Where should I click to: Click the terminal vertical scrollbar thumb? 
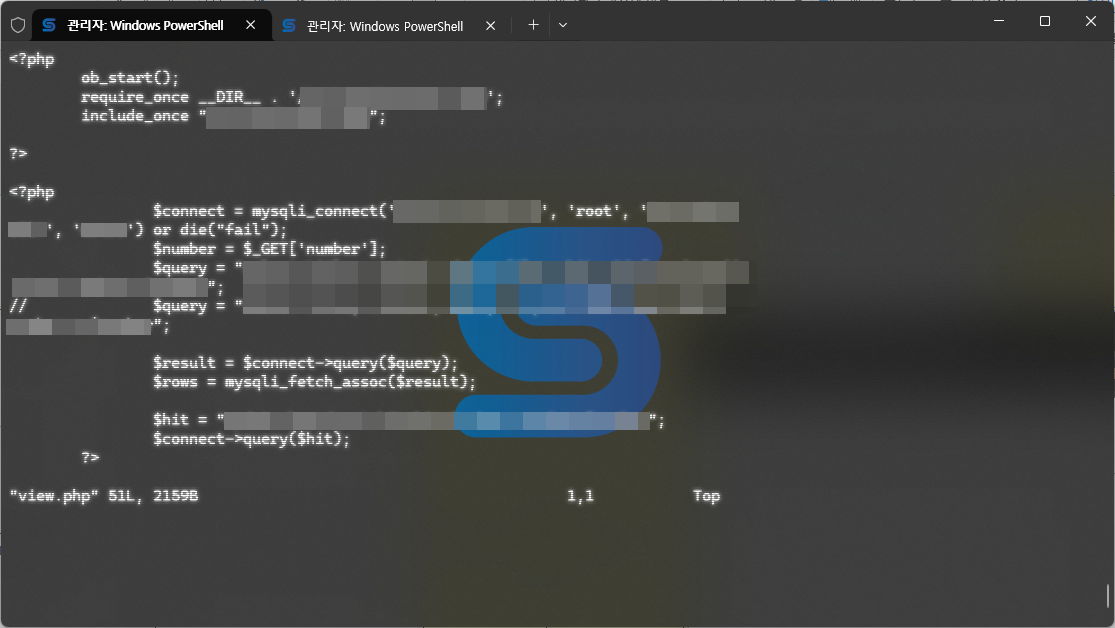point(1107,596)
